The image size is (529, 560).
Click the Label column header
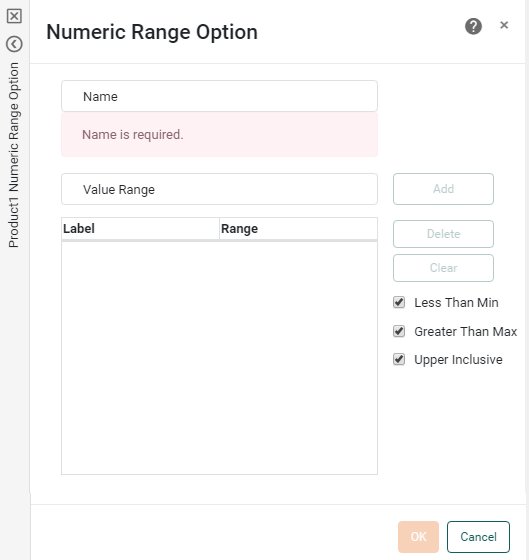tap(140, 229)
